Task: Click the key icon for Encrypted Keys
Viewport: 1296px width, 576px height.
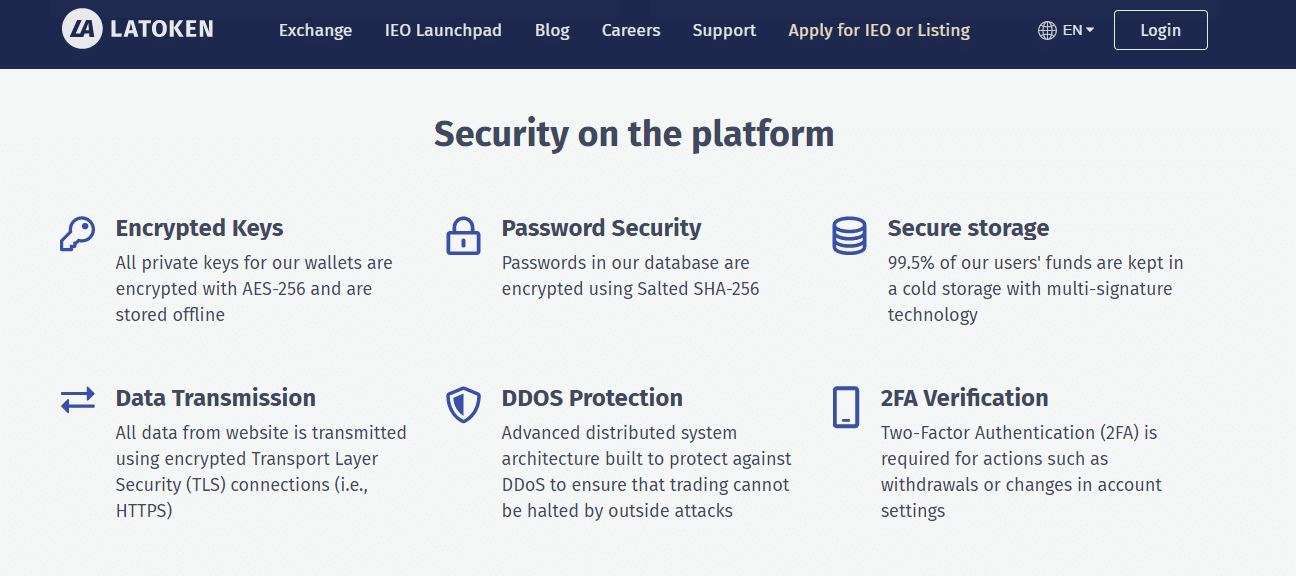Action: (x=77, y=234)
